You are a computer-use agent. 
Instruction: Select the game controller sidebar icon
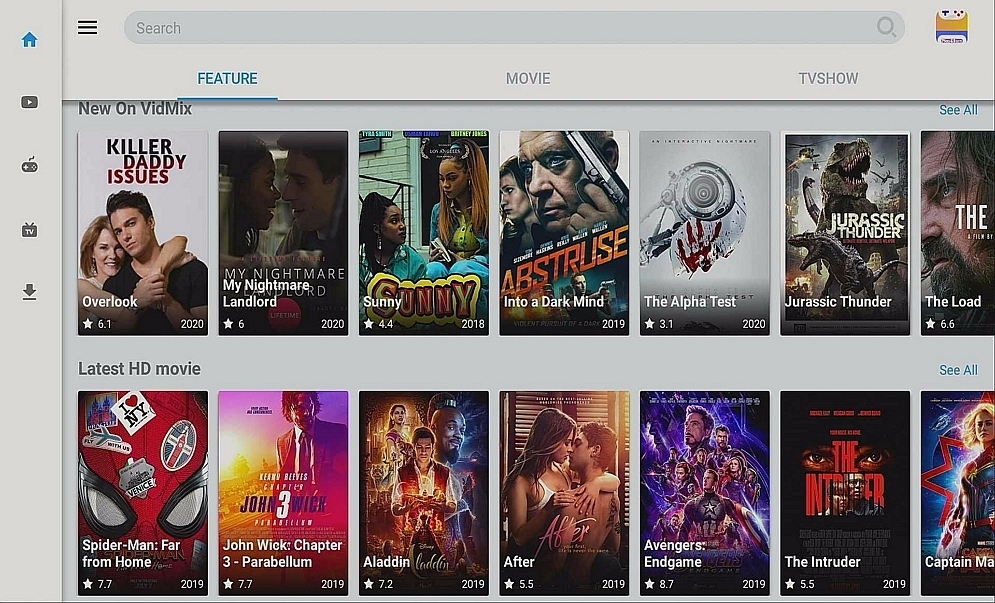(x=29, y=166)
